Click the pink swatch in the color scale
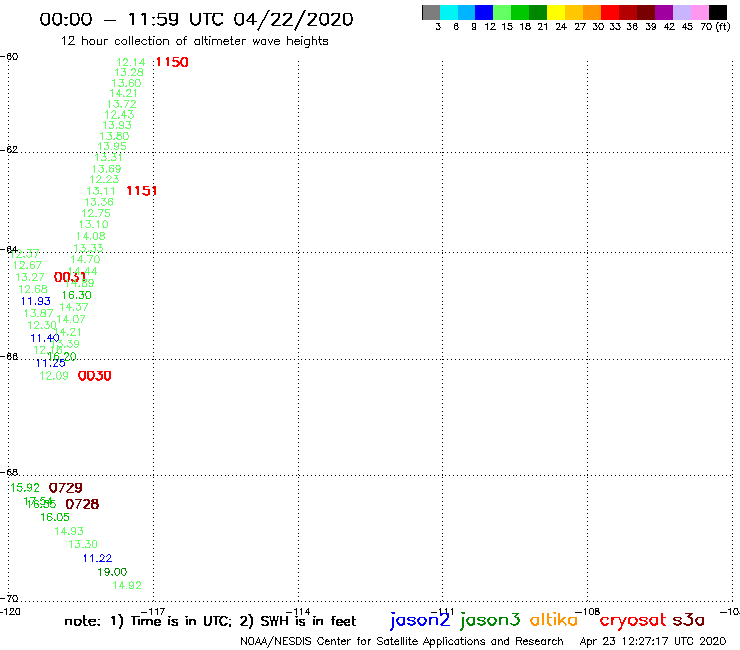Screen dimensions: 740x650 point(699,12)
